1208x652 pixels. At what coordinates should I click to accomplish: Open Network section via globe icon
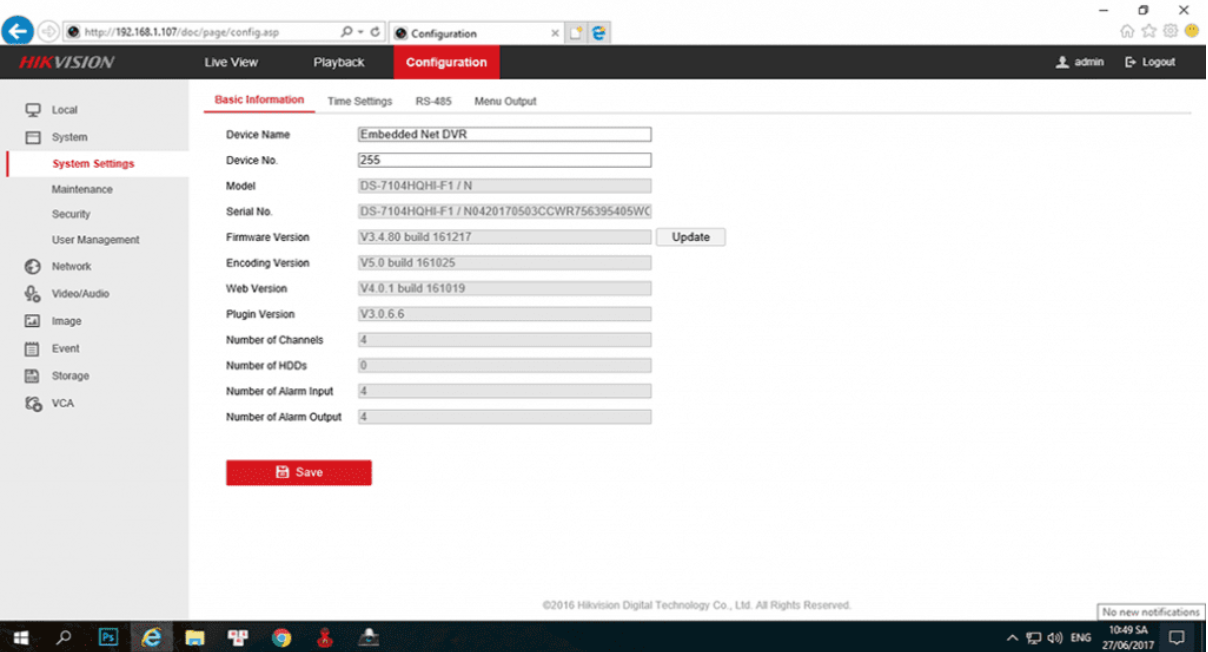tap(33, 267)
